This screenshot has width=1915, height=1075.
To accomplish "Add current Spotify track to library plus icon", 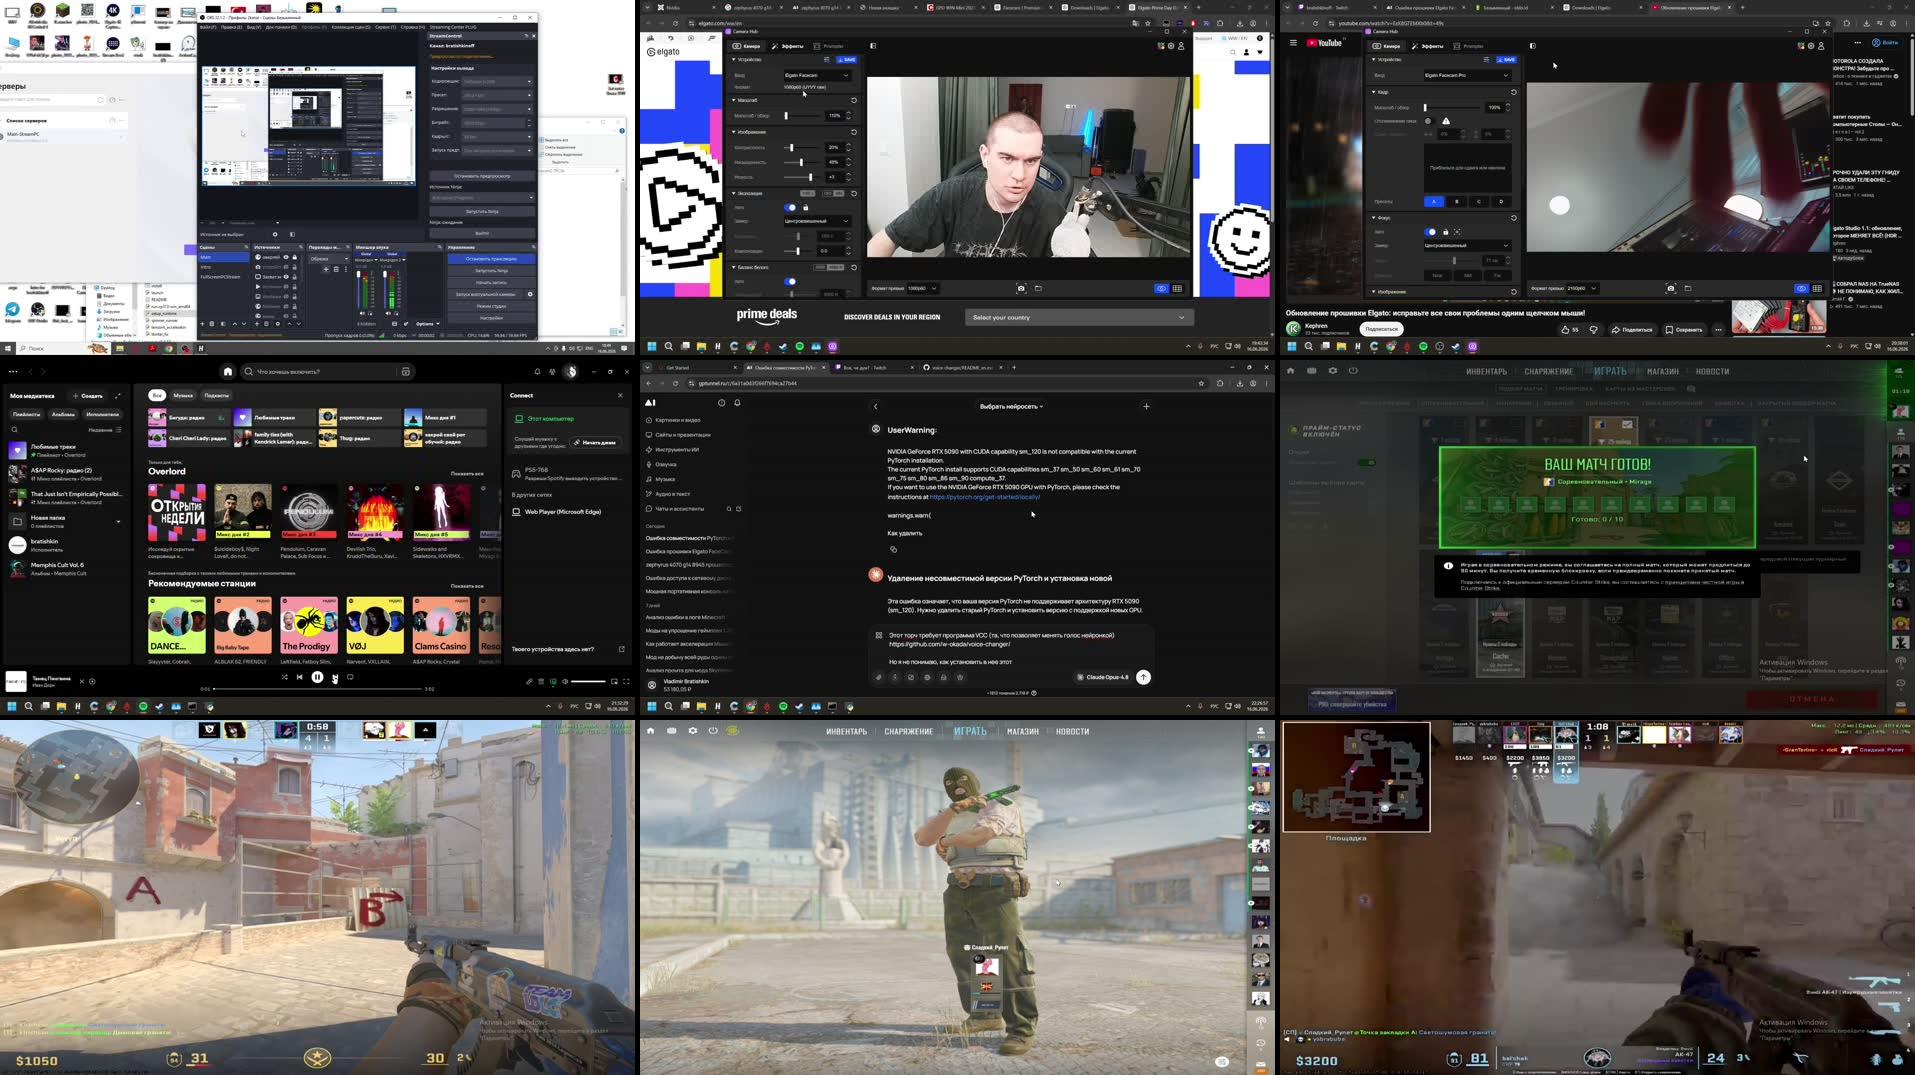I will click(x=92, y=682).
